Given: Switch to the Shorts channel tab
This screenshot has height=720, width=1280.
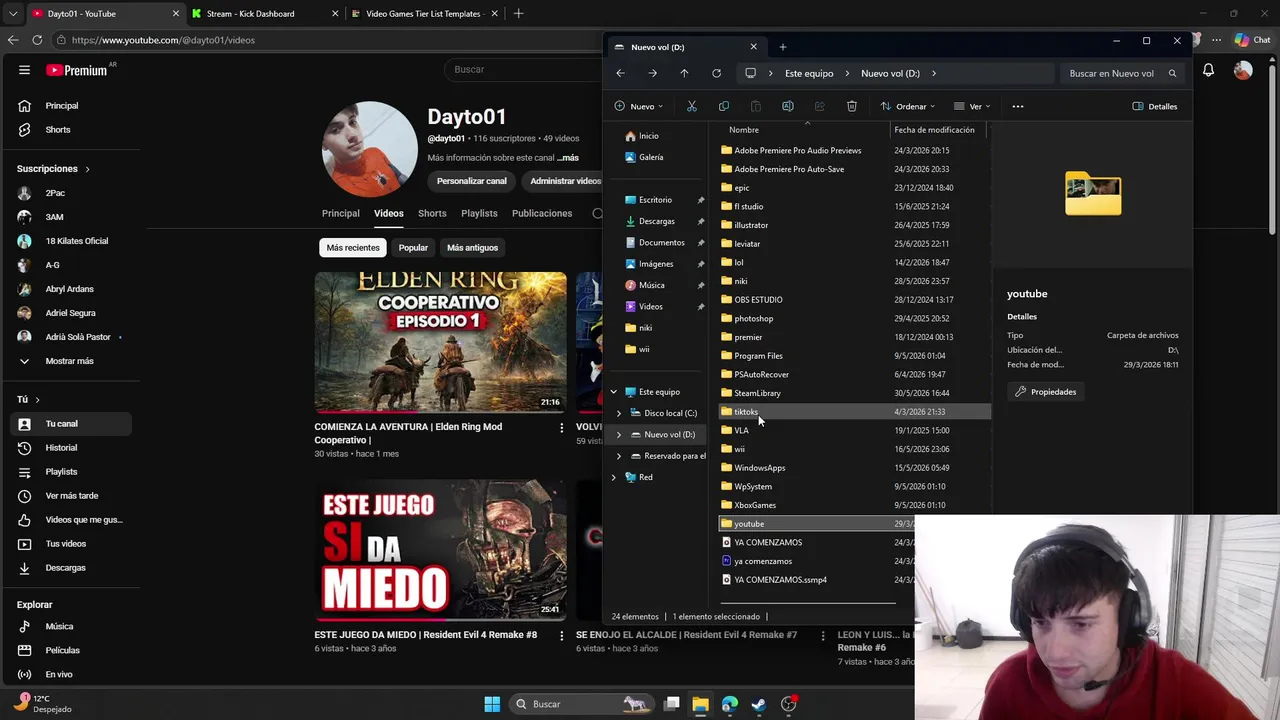Looking at the screenshot, I should [432, 213].
